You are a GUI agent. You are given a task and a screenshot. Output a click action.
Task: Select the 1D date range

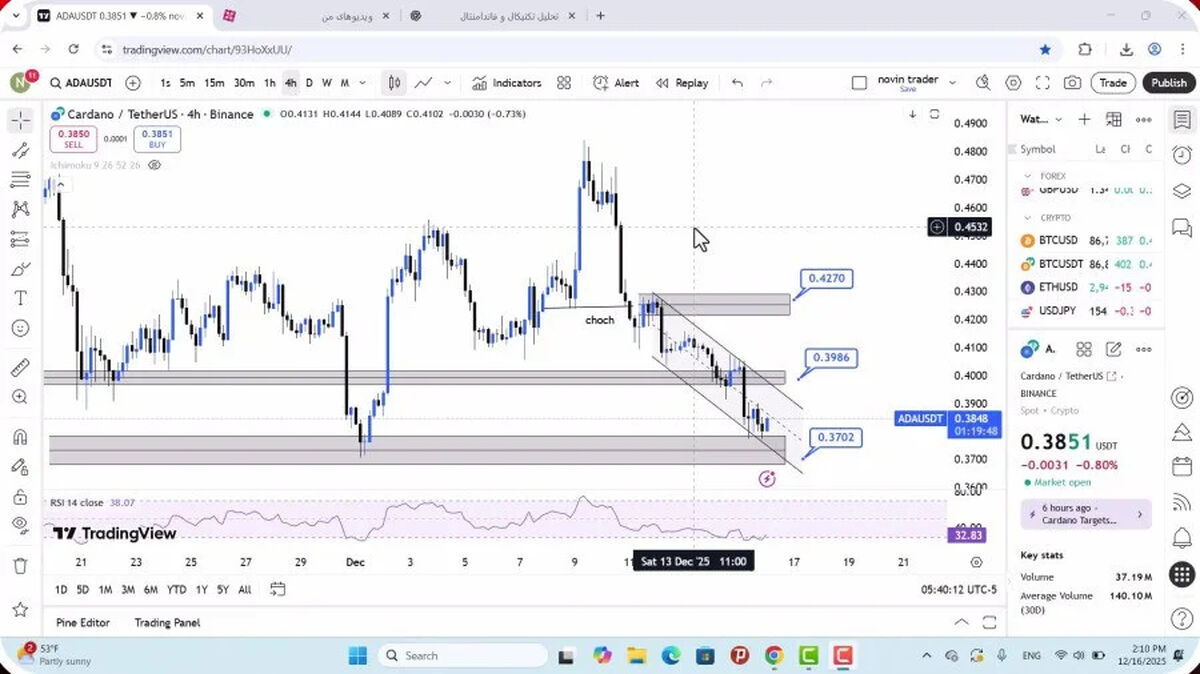point(61,589)
